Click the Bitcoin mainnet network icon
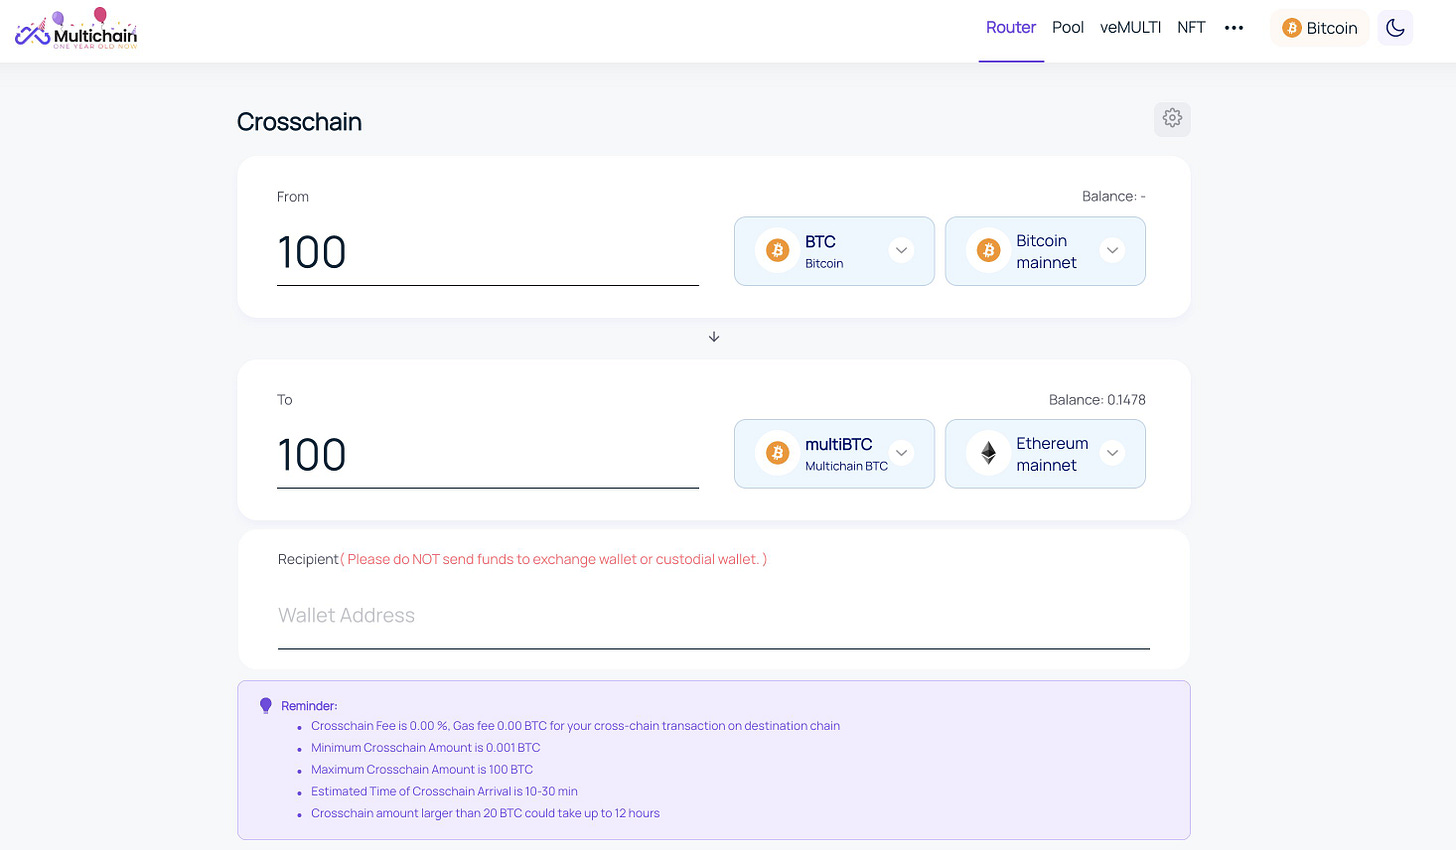The image size is (1456, 850). coord(988,250)
